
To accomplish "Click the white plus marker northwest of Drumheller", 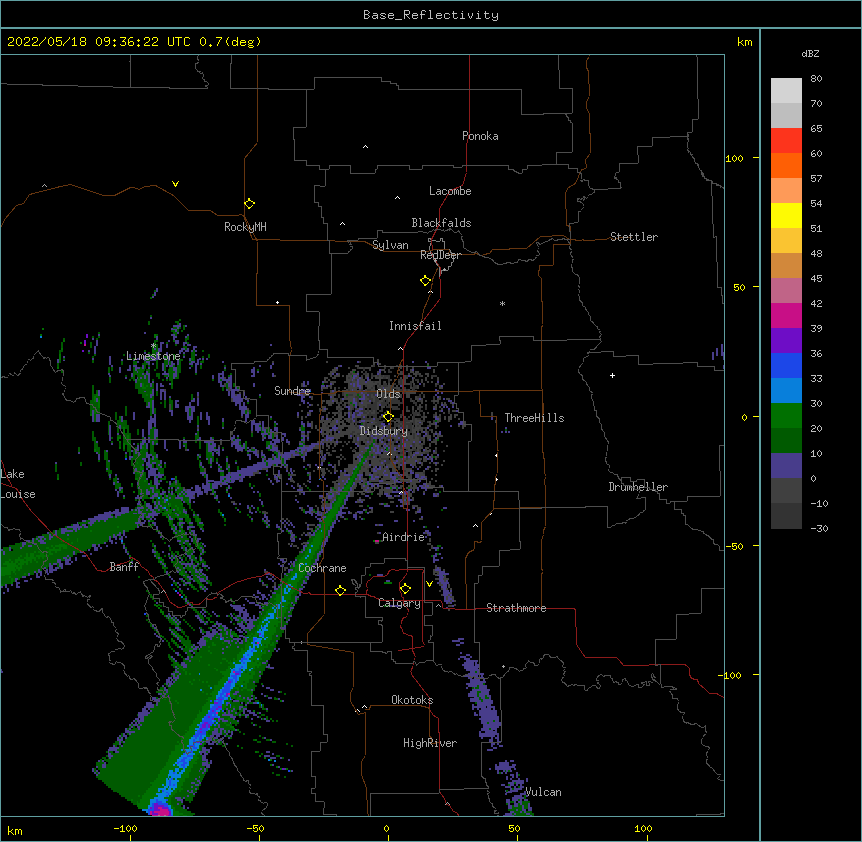I will point(612,375).
